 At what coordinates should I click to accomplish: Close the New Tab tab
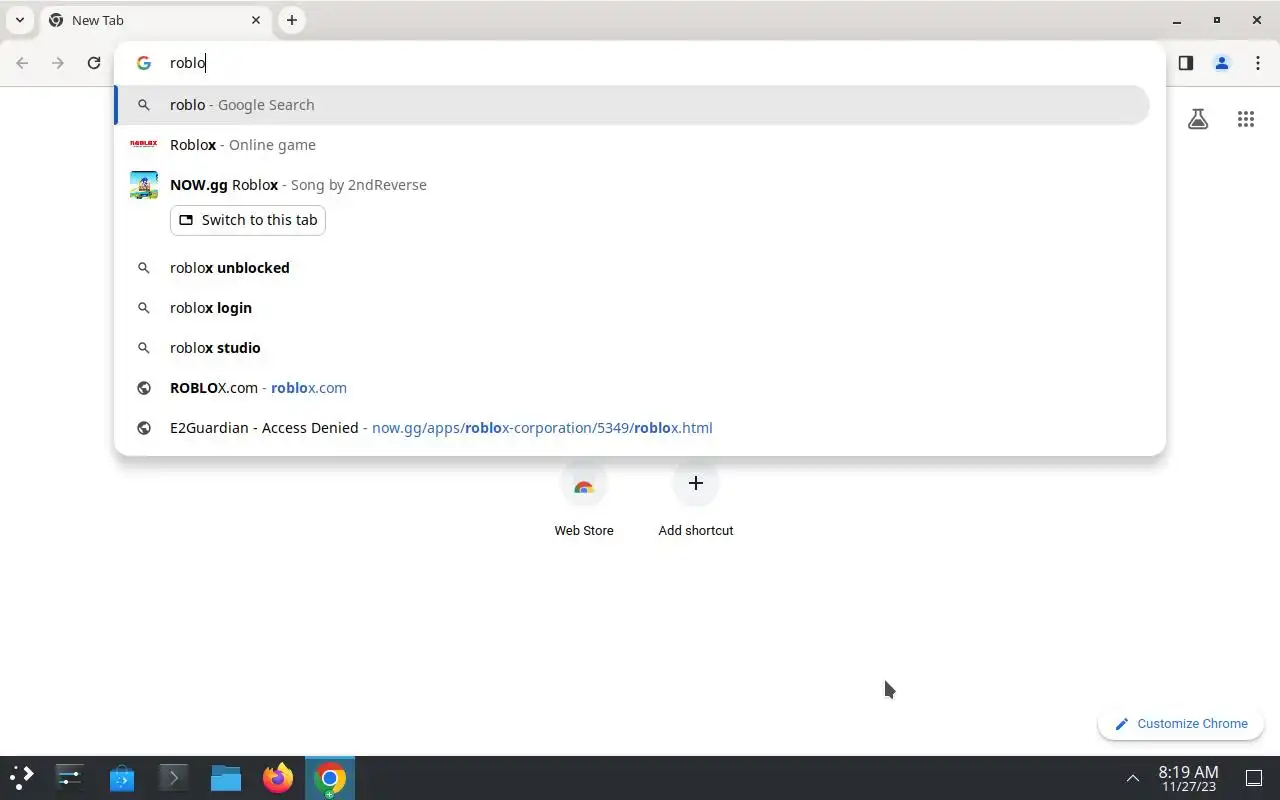click(x=256, y=20)
